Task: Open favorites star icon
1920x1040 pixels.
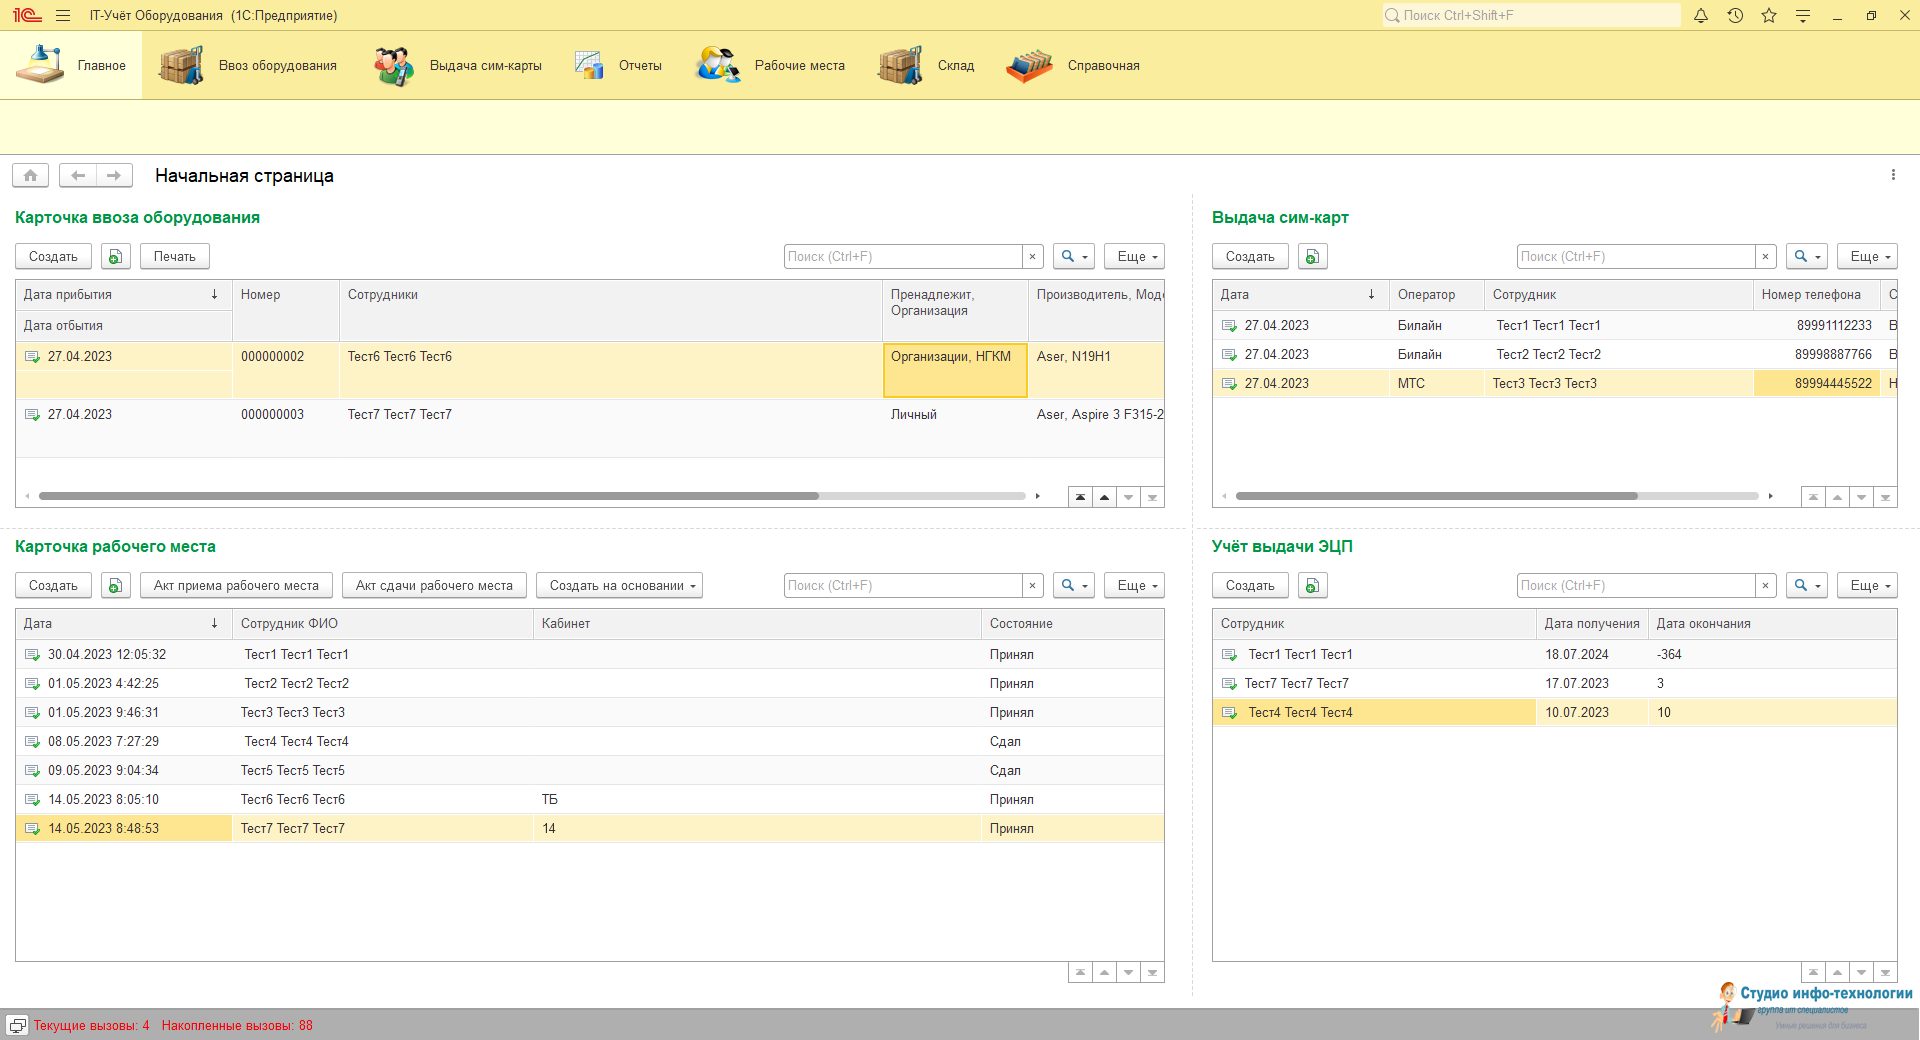Action: [1769, 16]
